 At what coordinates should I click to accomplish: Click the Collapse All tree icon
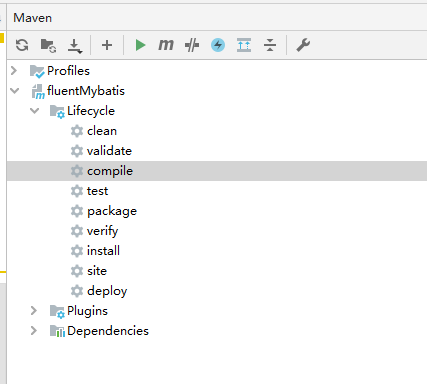[x=270, y=45]
